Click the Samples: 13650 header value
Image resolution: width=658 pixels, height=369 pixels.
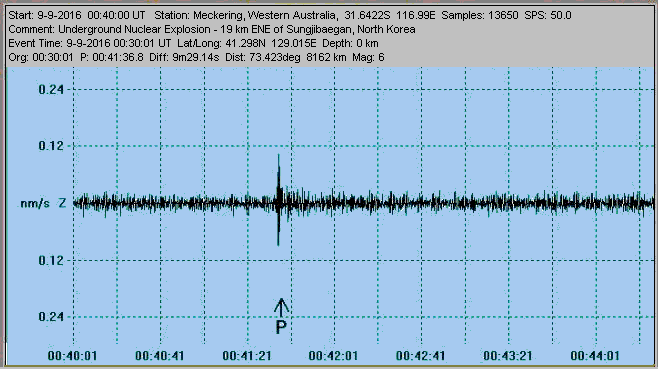pos(479,16)
